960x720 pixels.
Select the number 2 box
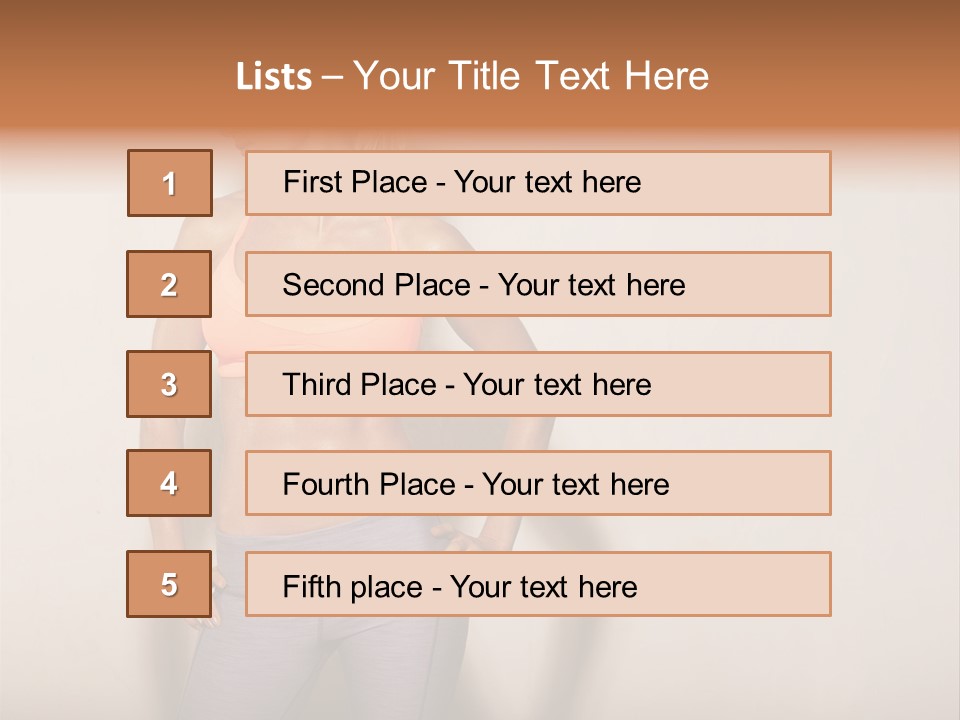click(169, 284)
